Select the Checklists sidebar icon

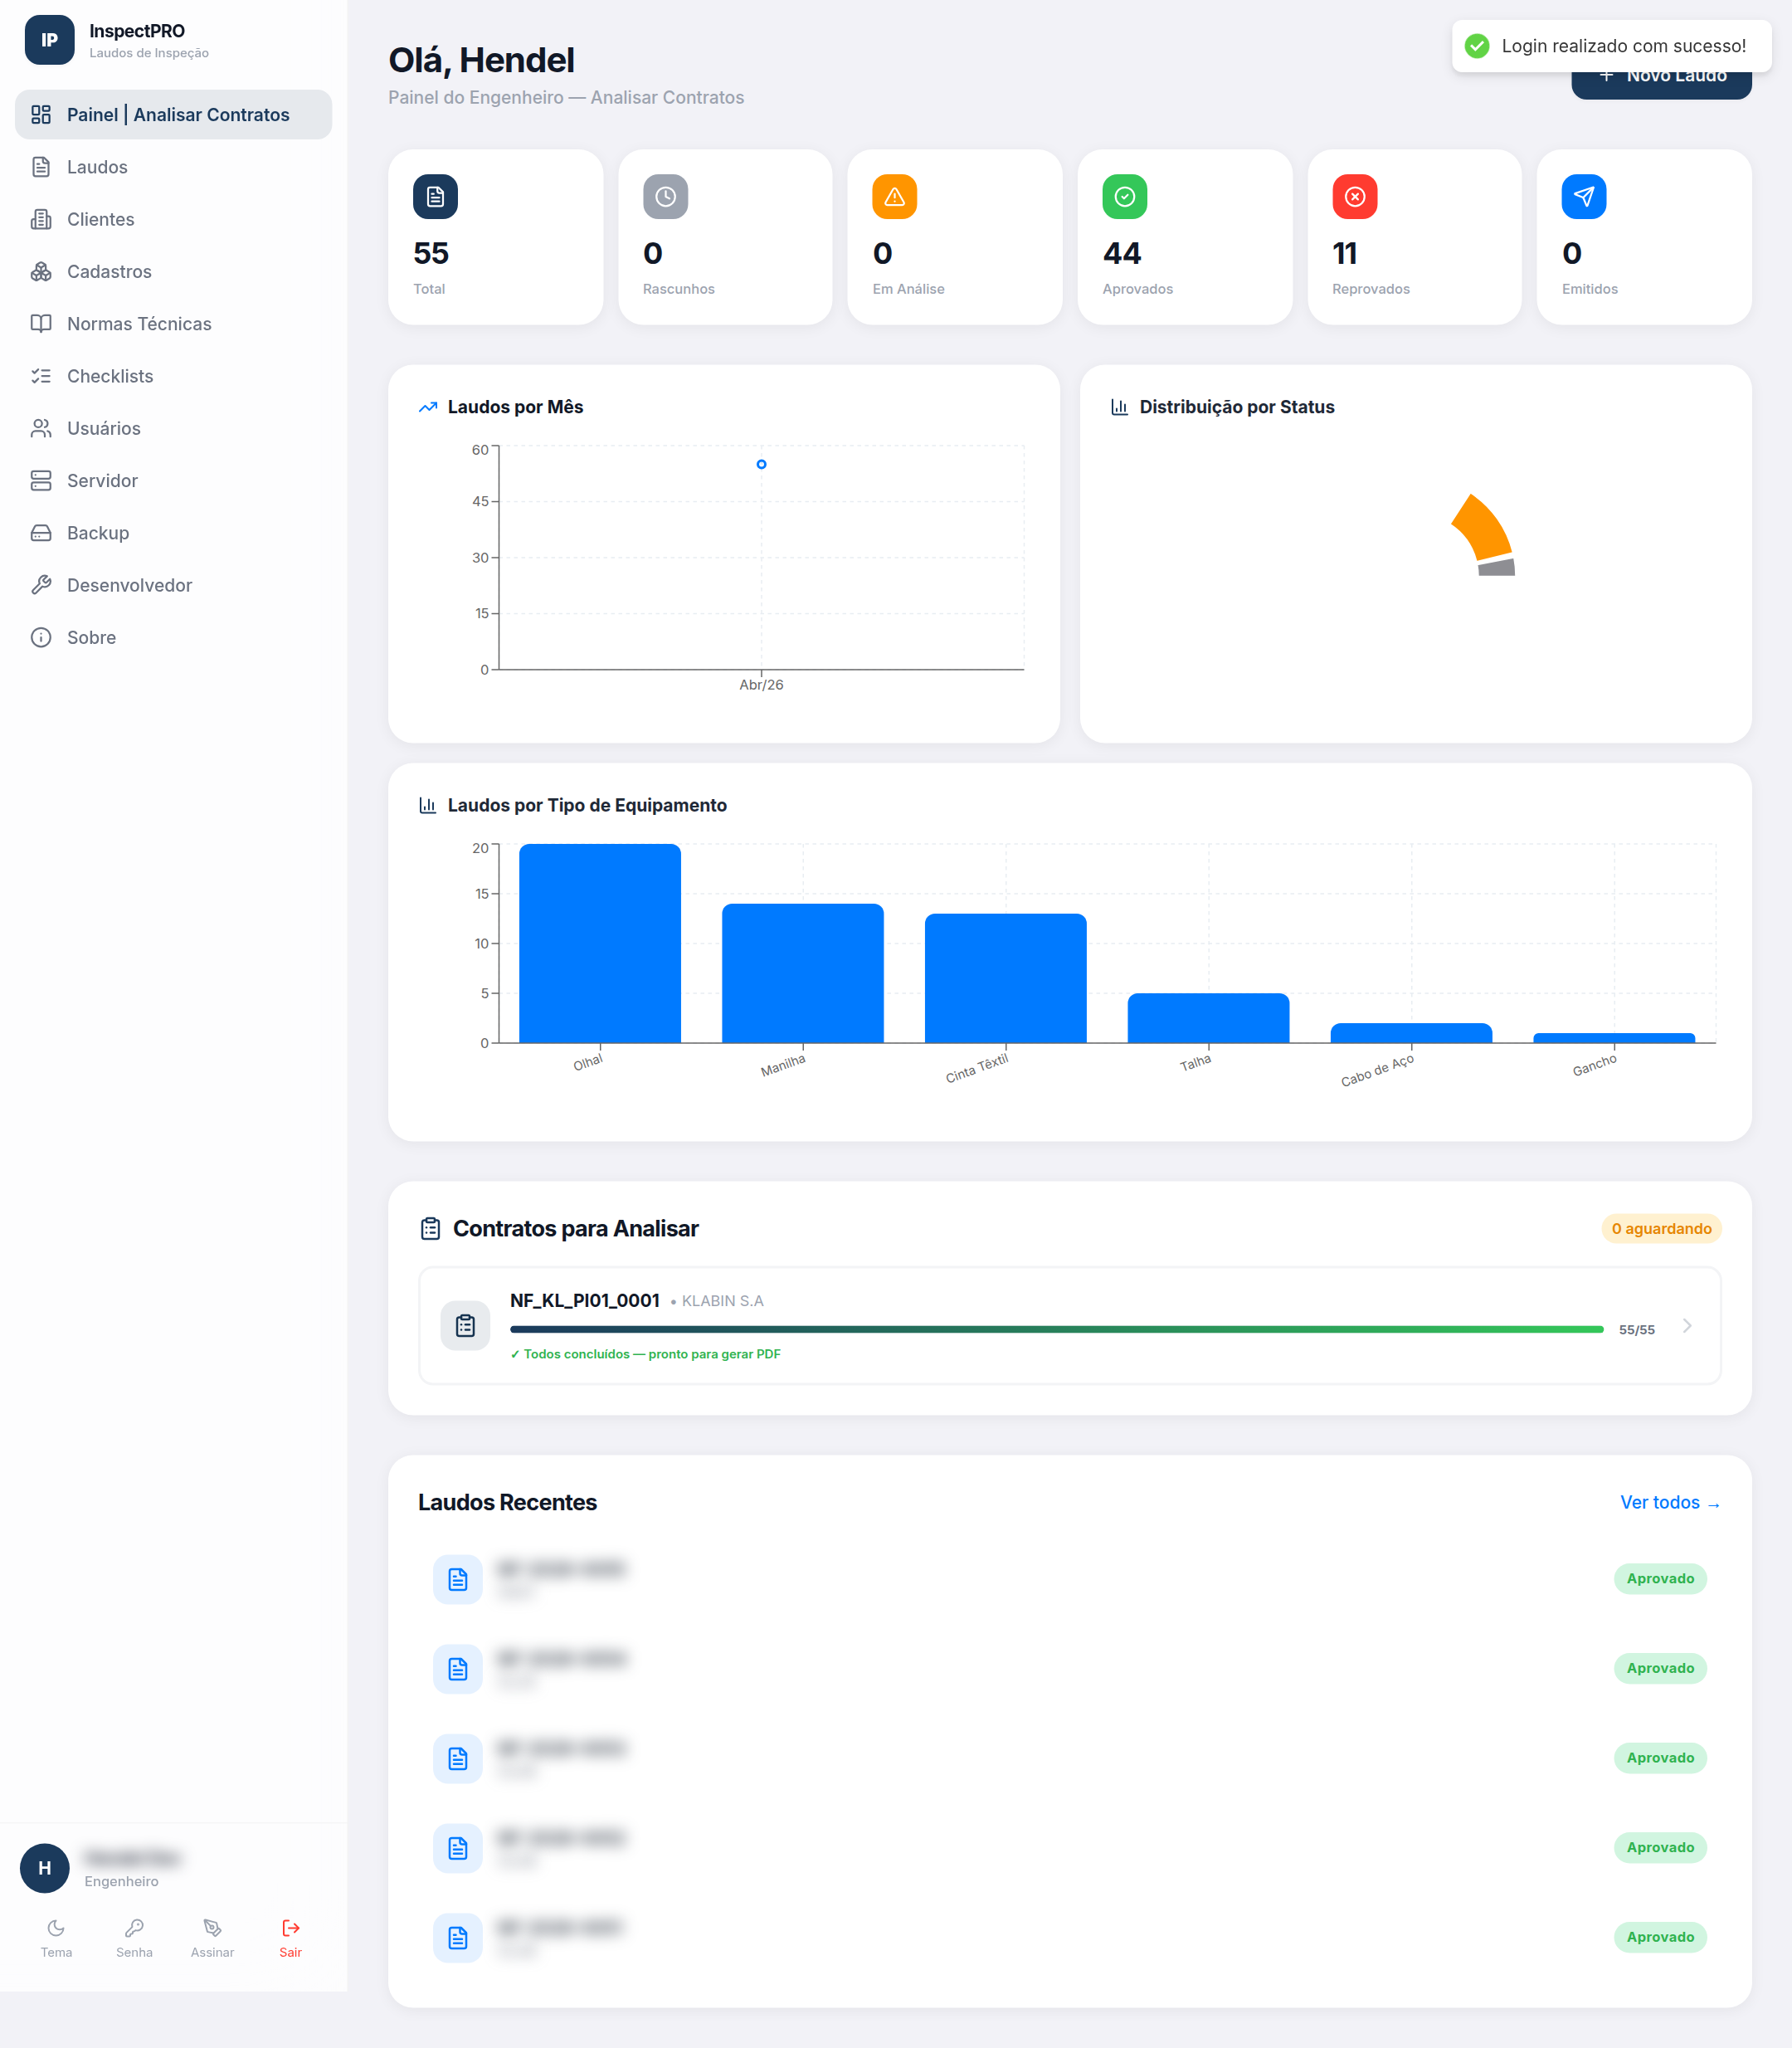[41, 376]
